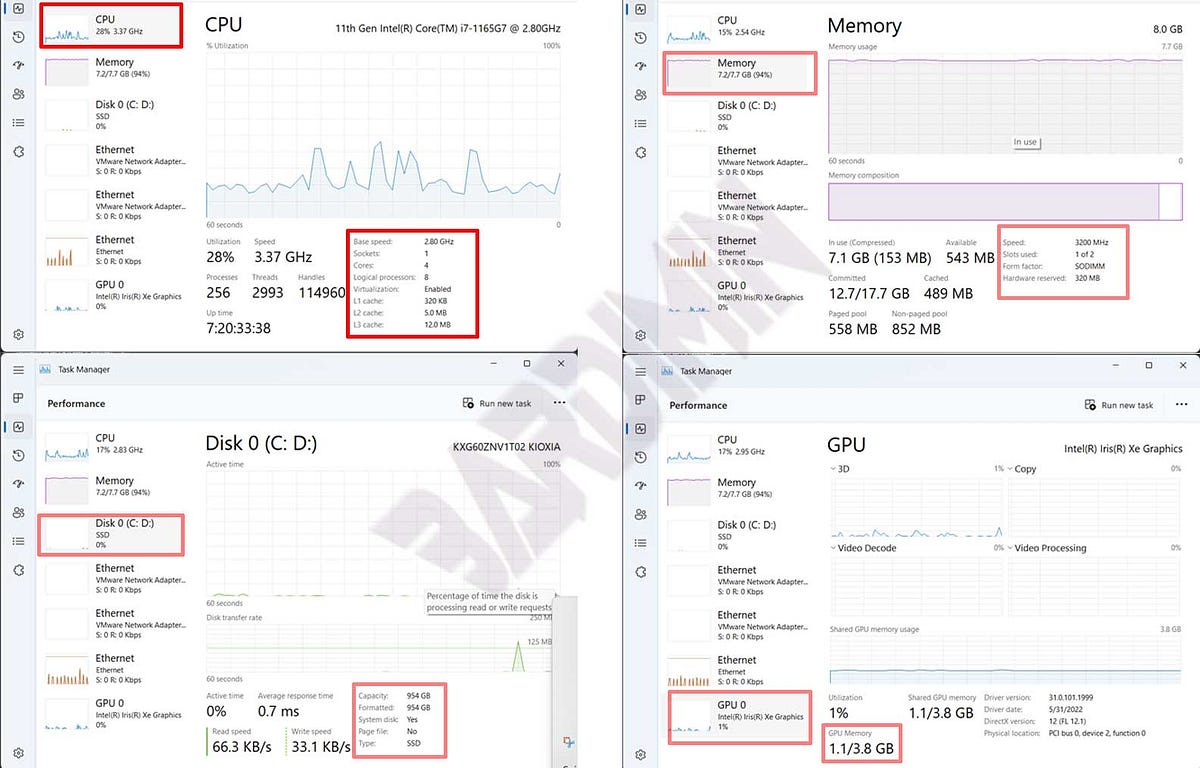Select Performance icon in Disk 0 window sidebar
The width and height of the screenshot is (1200, 768).
click(18, 427)
